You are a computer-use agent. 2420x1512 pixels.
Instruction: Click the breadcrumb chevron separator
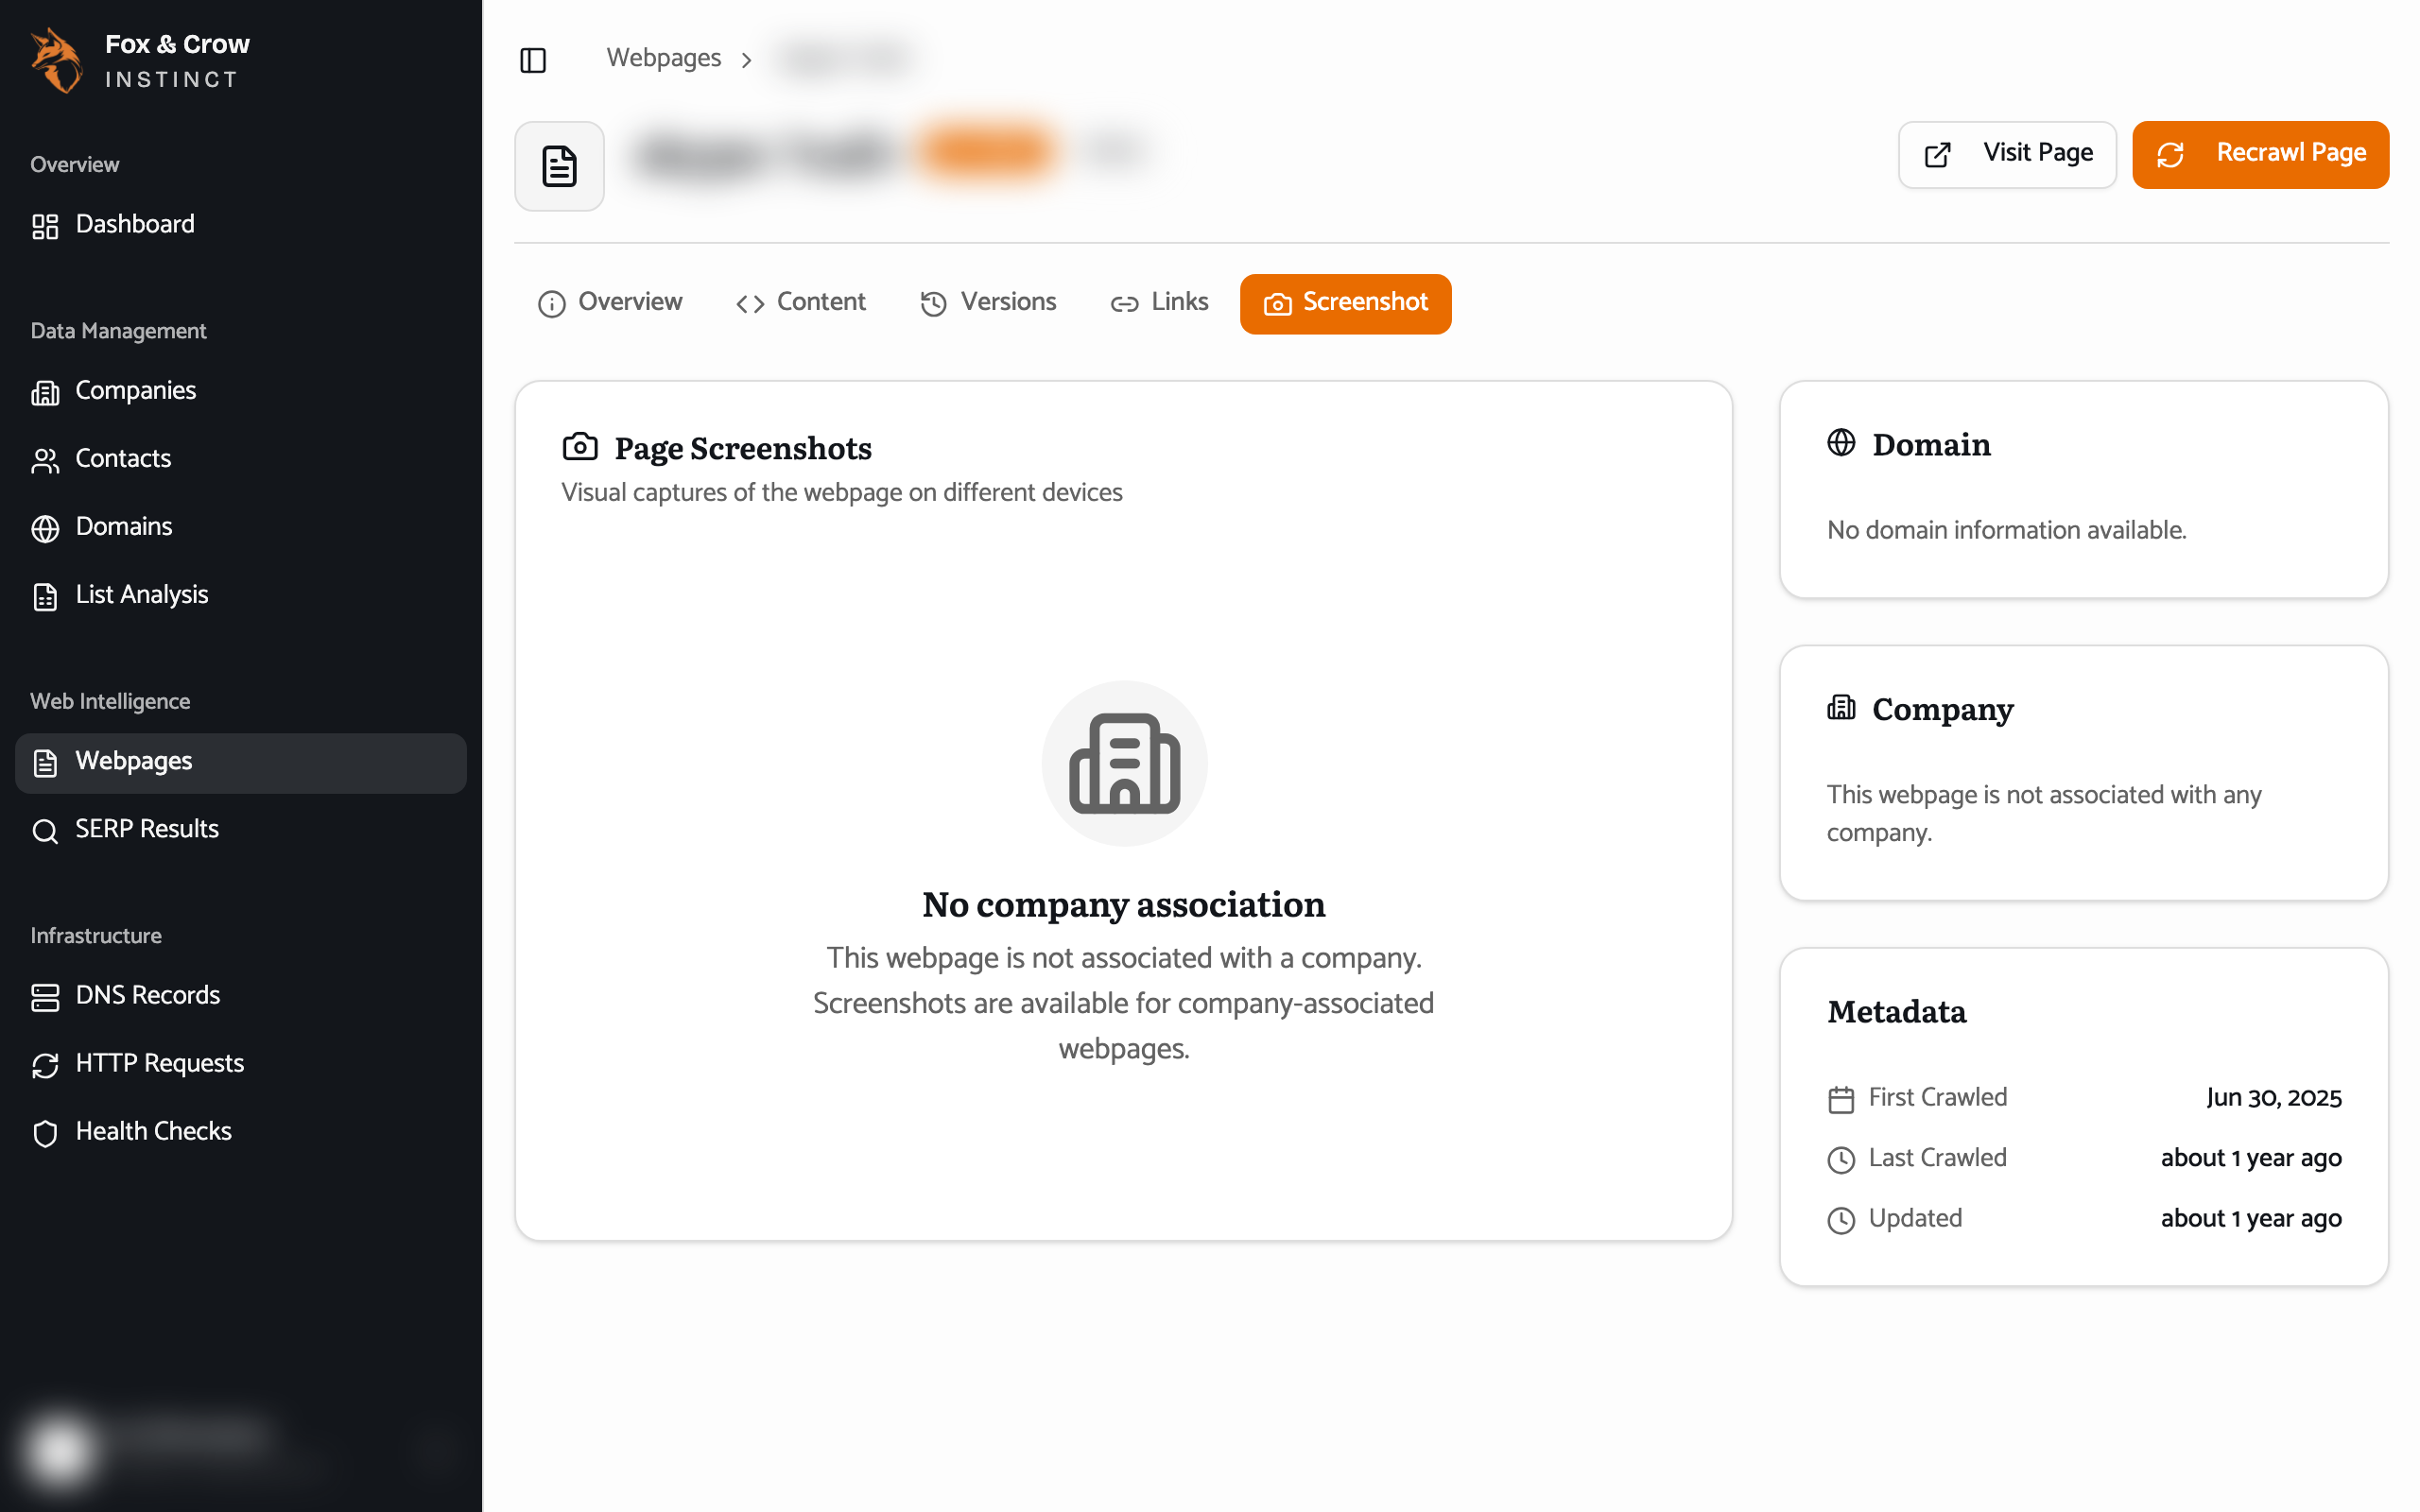click(746, 60)
